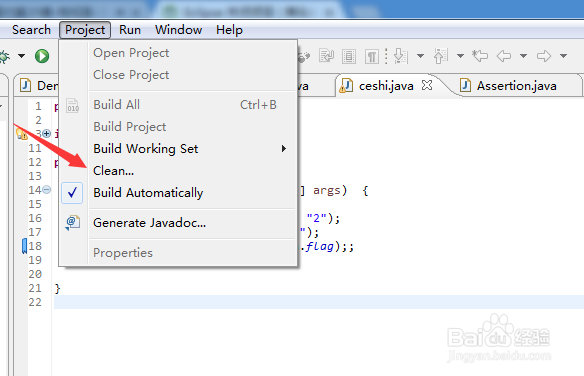584x376 pixels.
Task: Toggle Word Wrap toolbar icon
Action: pyautogui.click(x=326, y=56)
